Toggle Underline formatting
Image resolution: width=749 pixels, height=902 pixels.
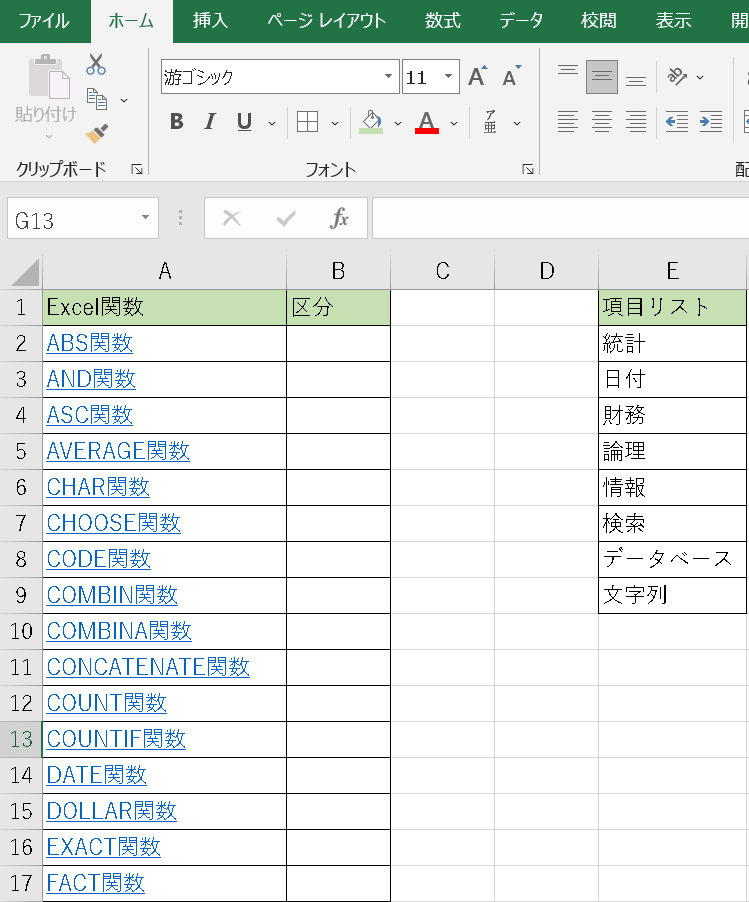[244, 122]
